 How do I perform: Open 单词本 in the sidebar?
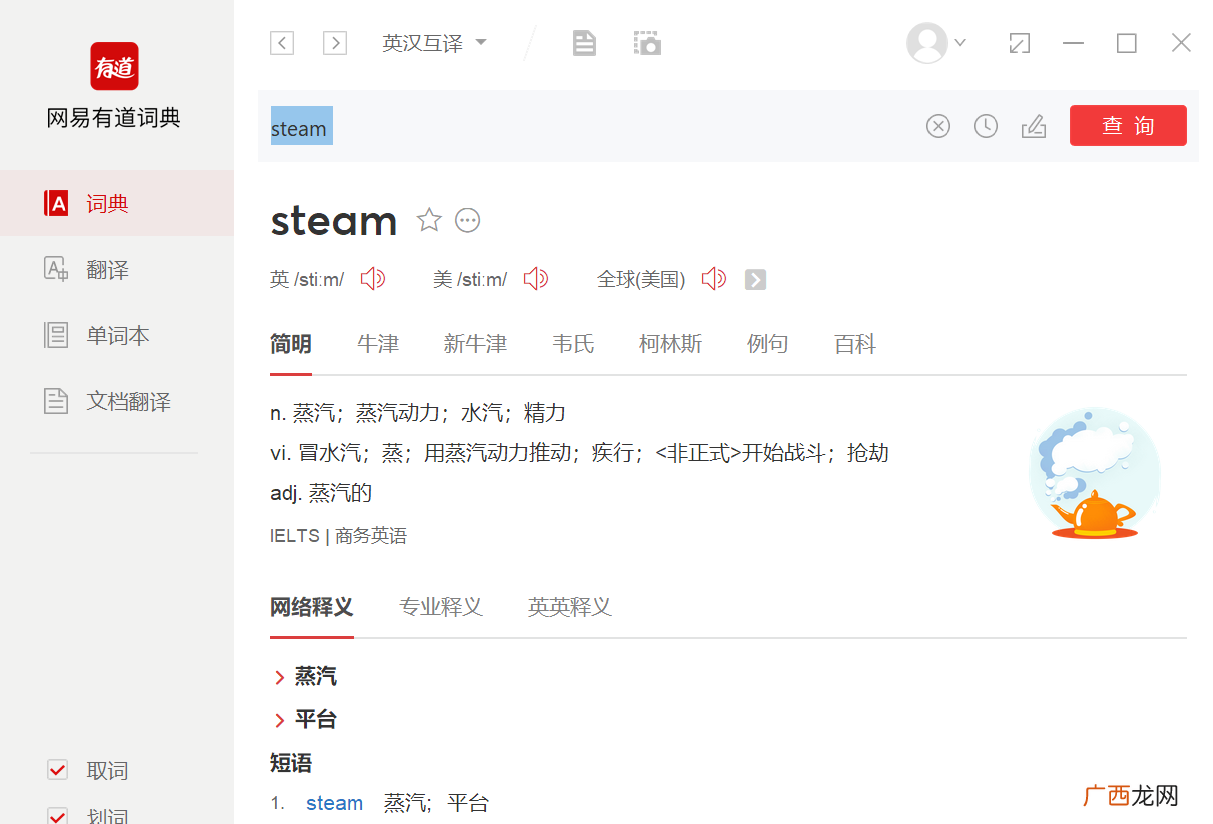(x=117, y=335)
